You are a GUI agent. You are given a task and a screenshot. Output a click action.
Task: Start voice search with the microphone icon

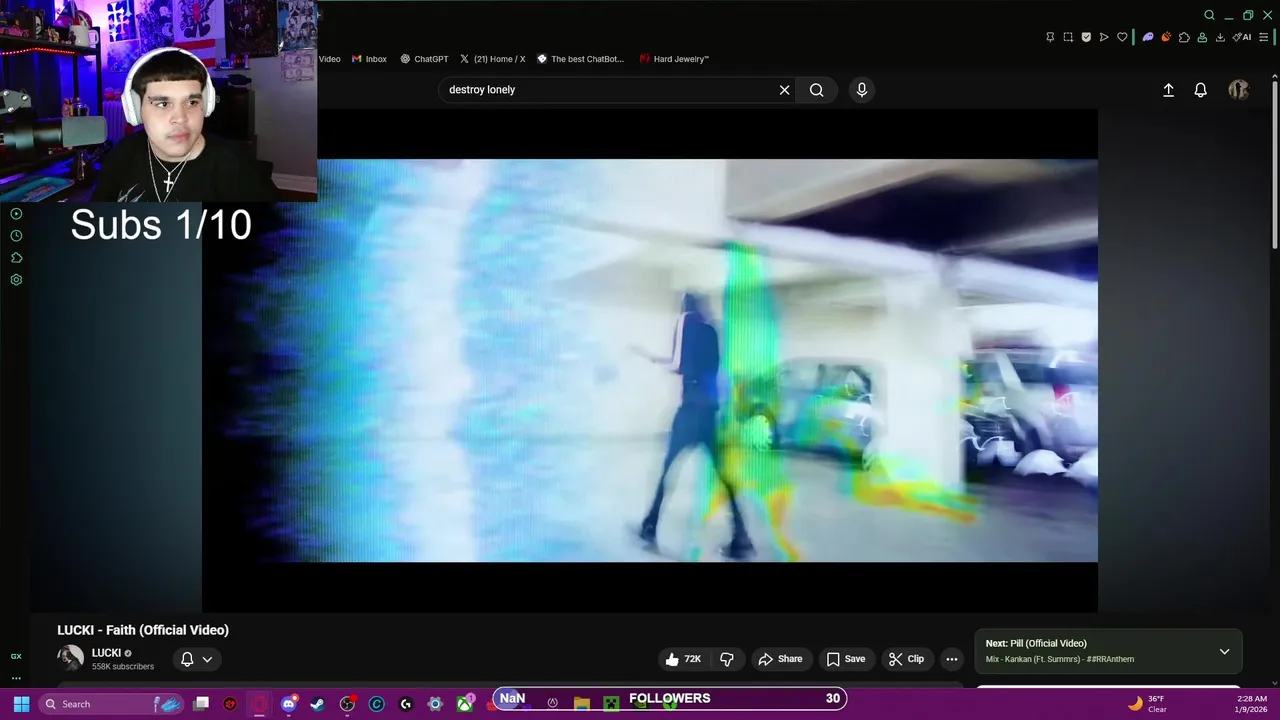862,90
